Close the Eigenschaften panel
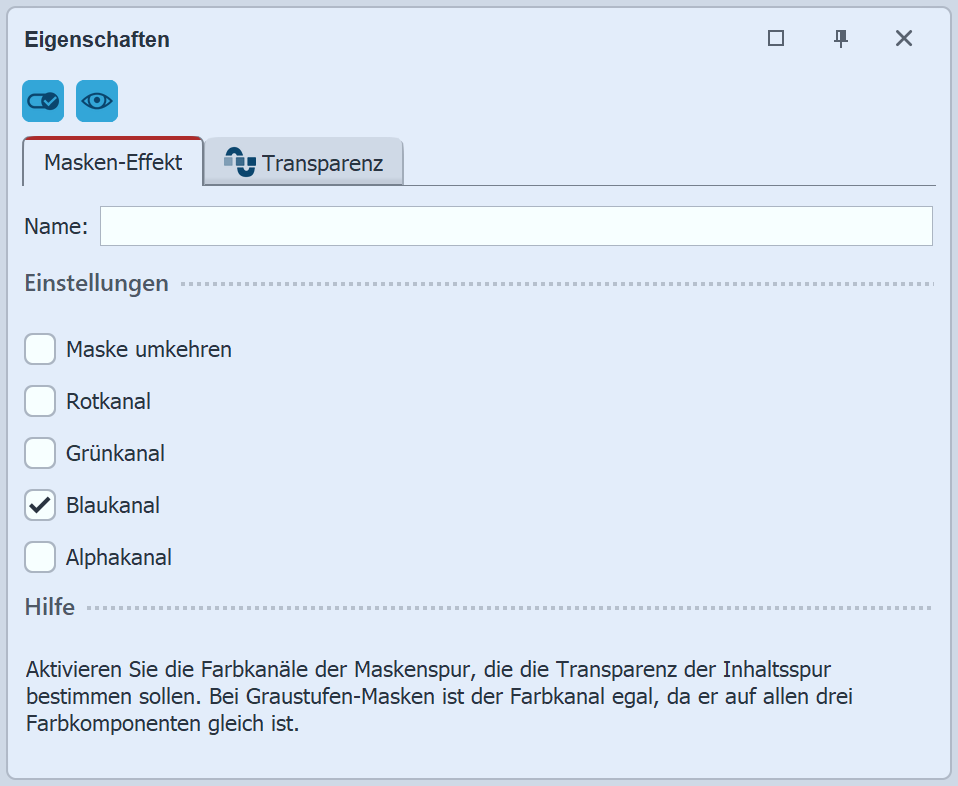The height and width of the screenshot is (786, 958). pyautogui.click(x=903, y=38)
